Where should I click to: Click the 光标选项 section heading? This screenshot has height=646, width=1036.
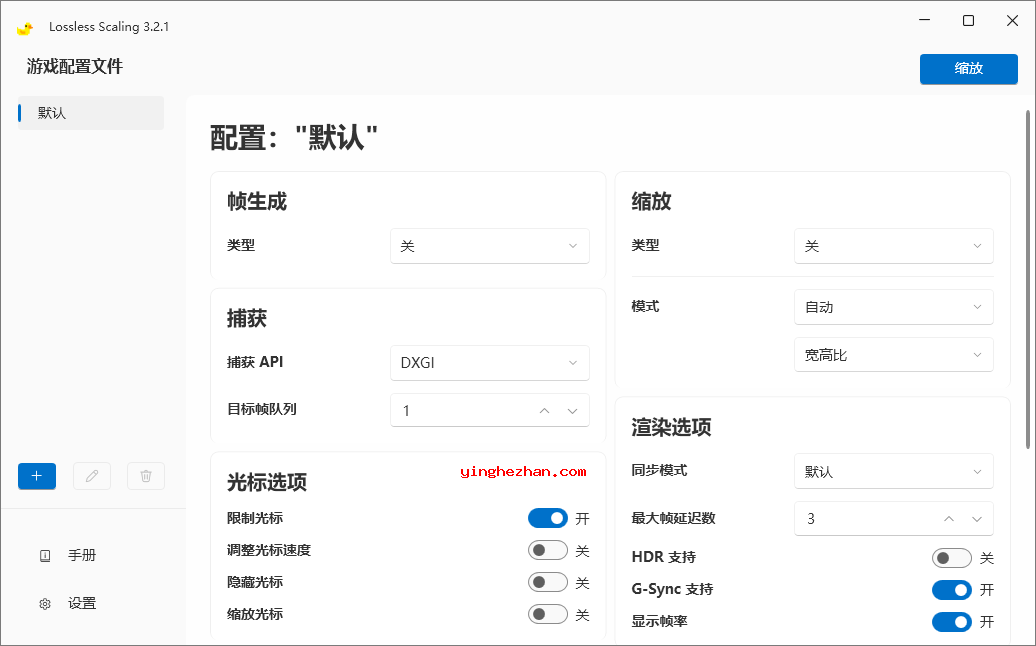[x=267, y=483]
